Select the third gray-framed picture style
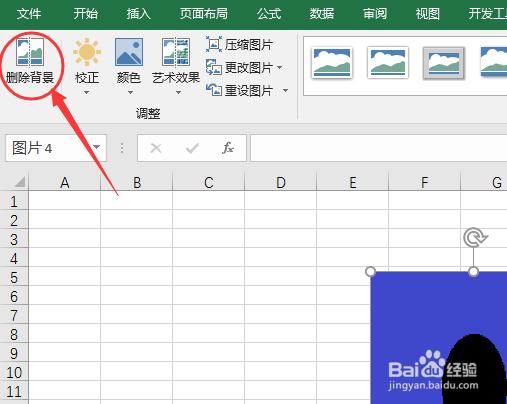 [x=444, y=63]
